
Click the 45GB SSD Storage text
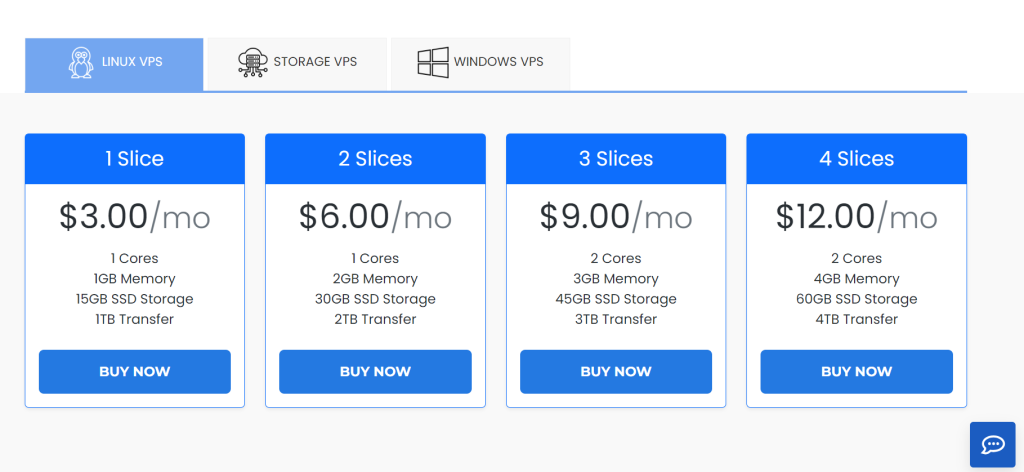[616, 299]
